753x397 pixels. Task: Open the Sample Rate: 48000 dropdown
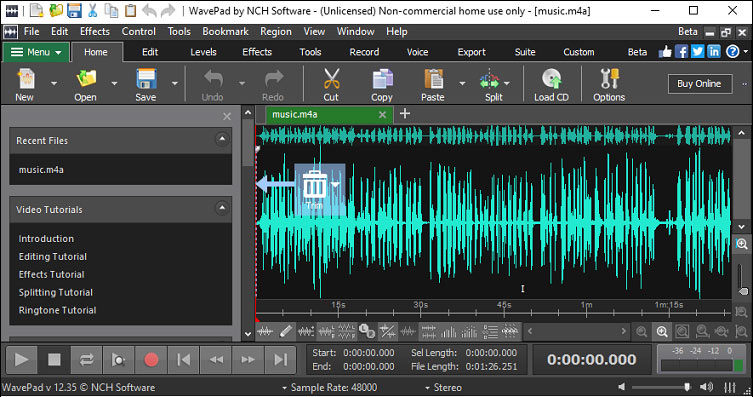[x=329, y=388]
